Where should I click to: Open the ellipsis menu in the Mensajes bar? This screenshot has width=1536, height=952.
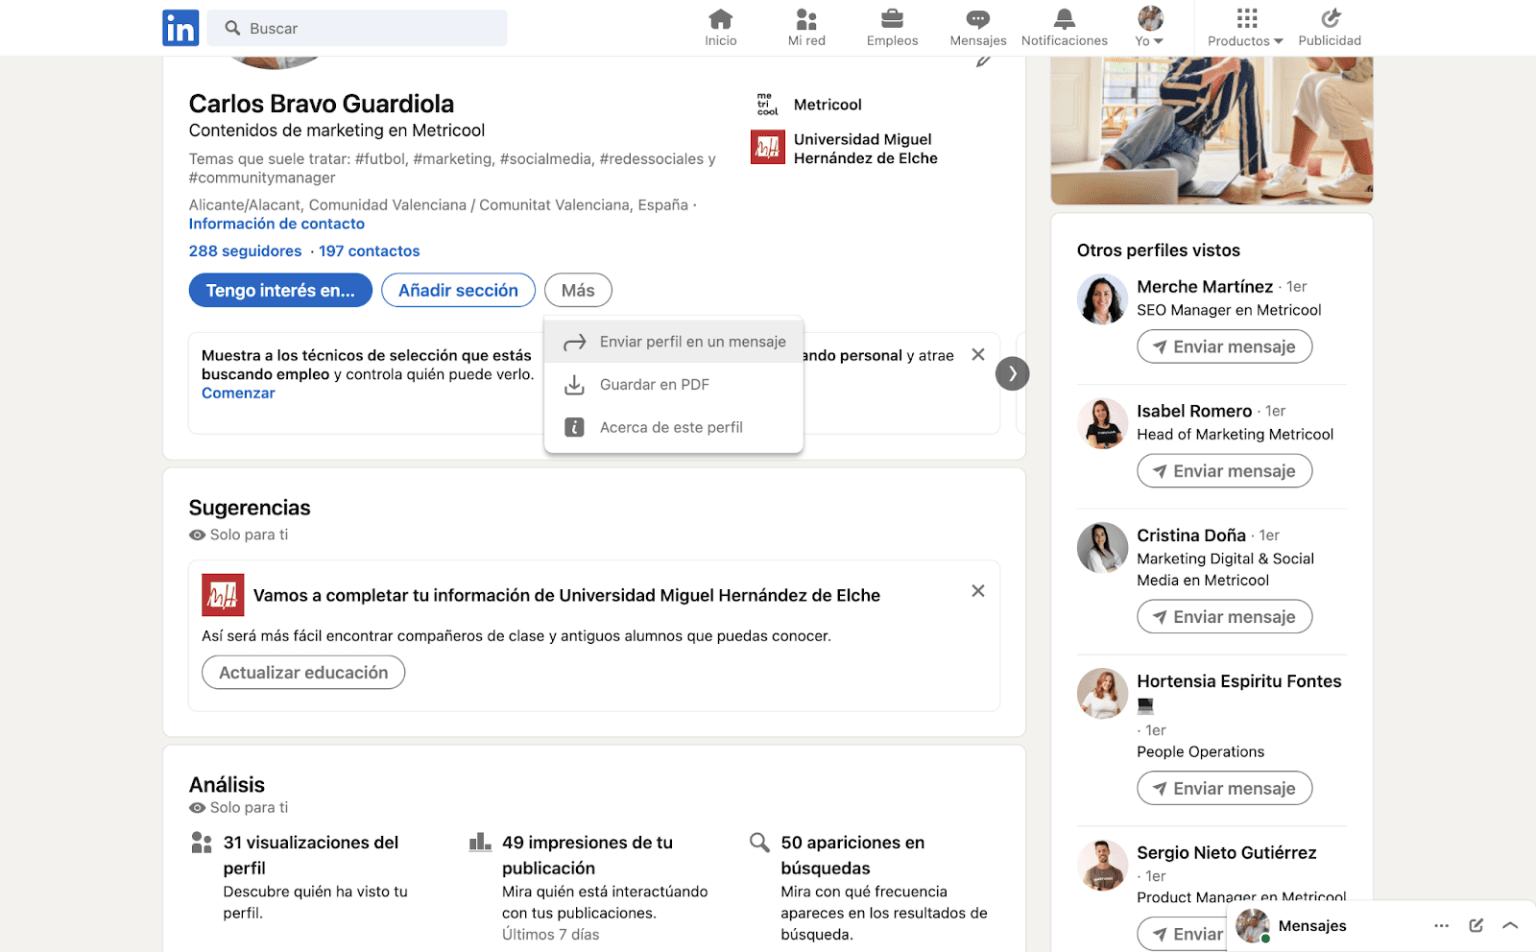(1441, 925)
